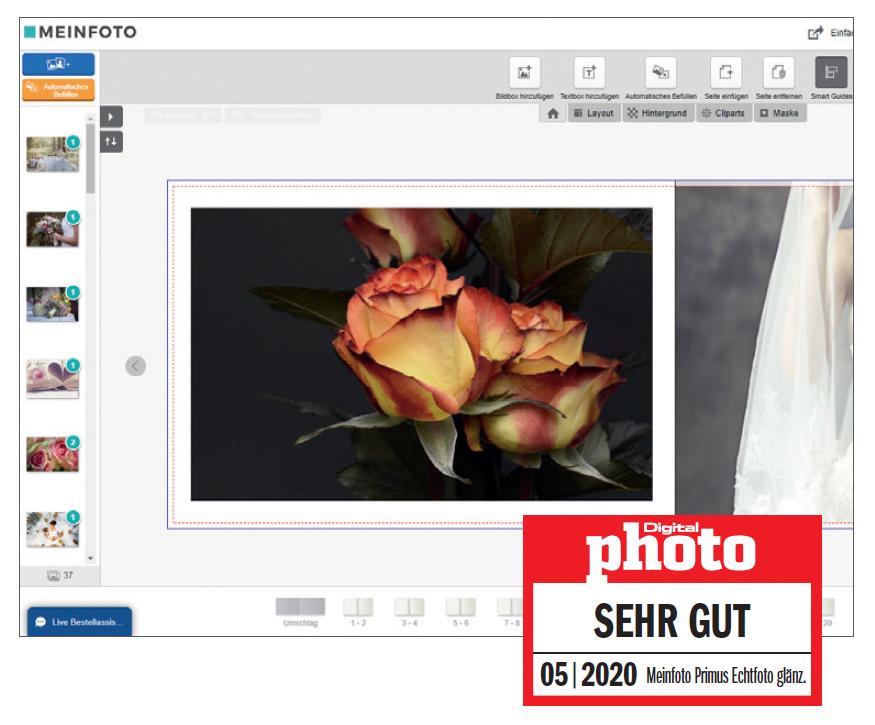Select pages 7 - 8 spread
Screen dimensions: 875x725
(x=510, y=612)
